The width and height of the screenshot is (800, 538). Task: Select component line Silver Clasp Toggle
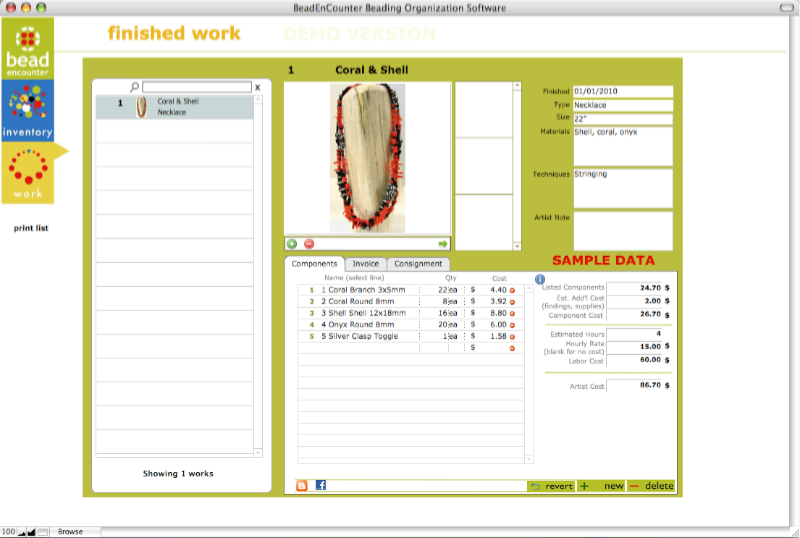tap(360, 336)
